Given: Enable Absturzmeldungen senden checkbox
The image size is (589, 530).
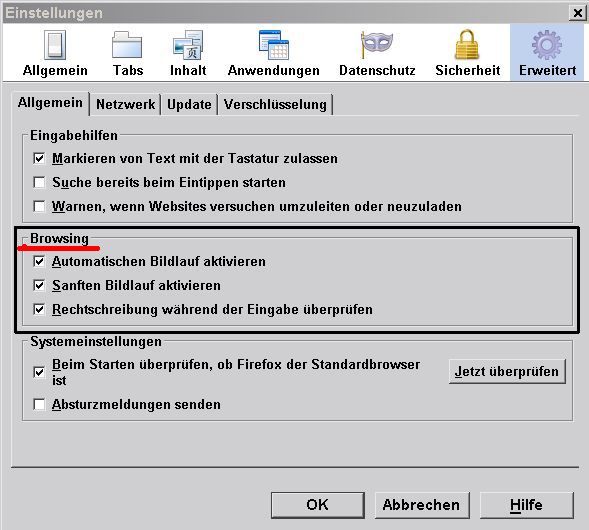Looking at the screenshot, I should (x=39, y=405).
